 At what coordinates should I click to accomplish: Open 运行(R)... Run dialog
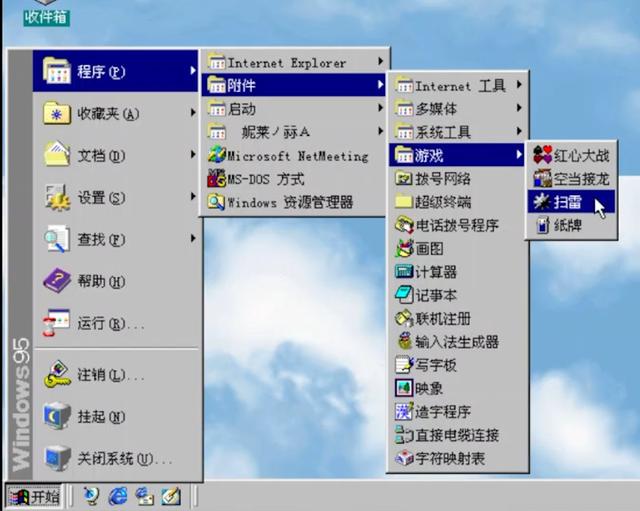tap(116, 322)
